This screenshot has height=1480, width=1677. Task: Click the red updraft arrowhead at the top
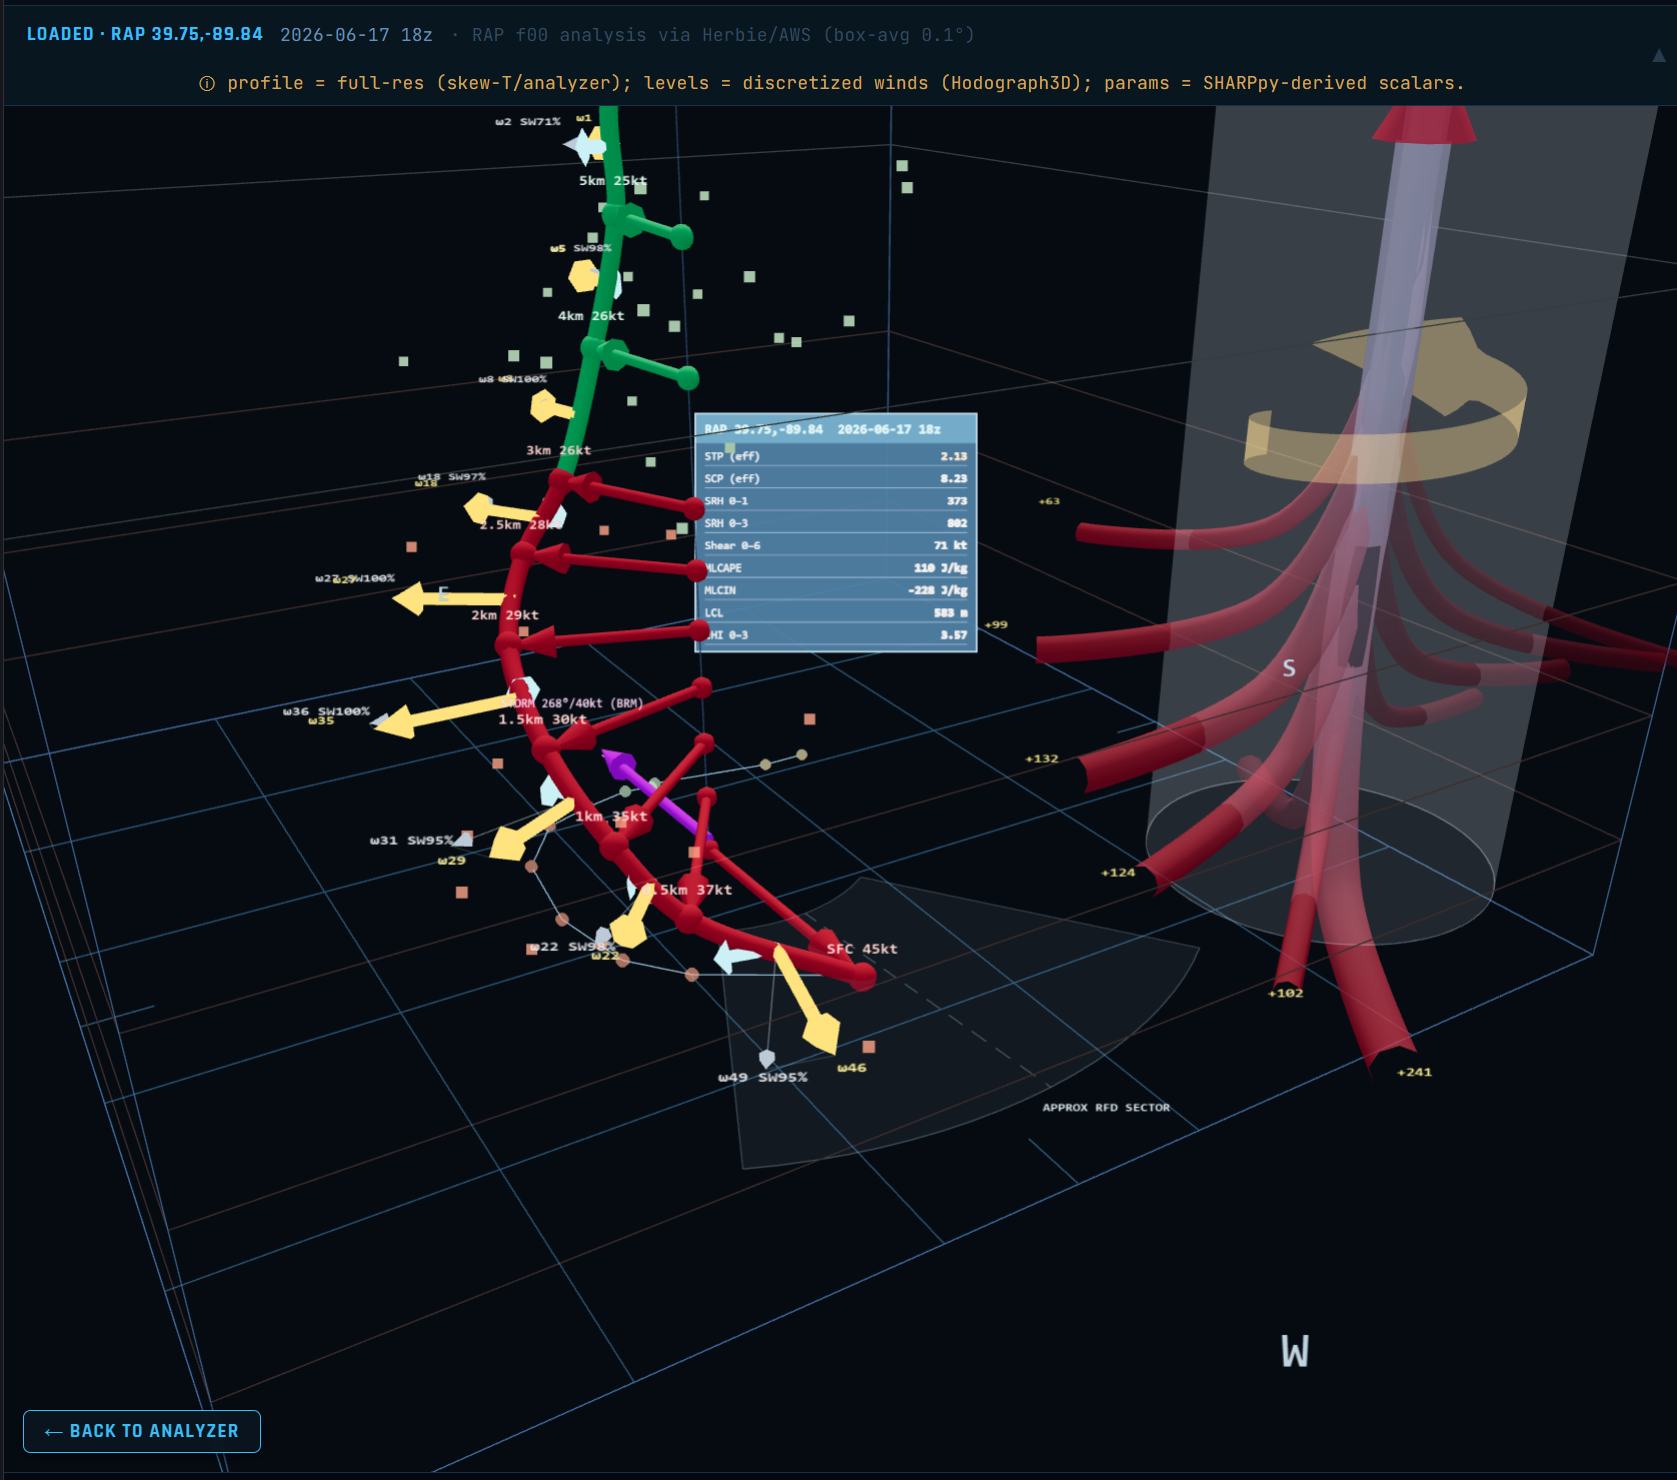pos(1424,124)
